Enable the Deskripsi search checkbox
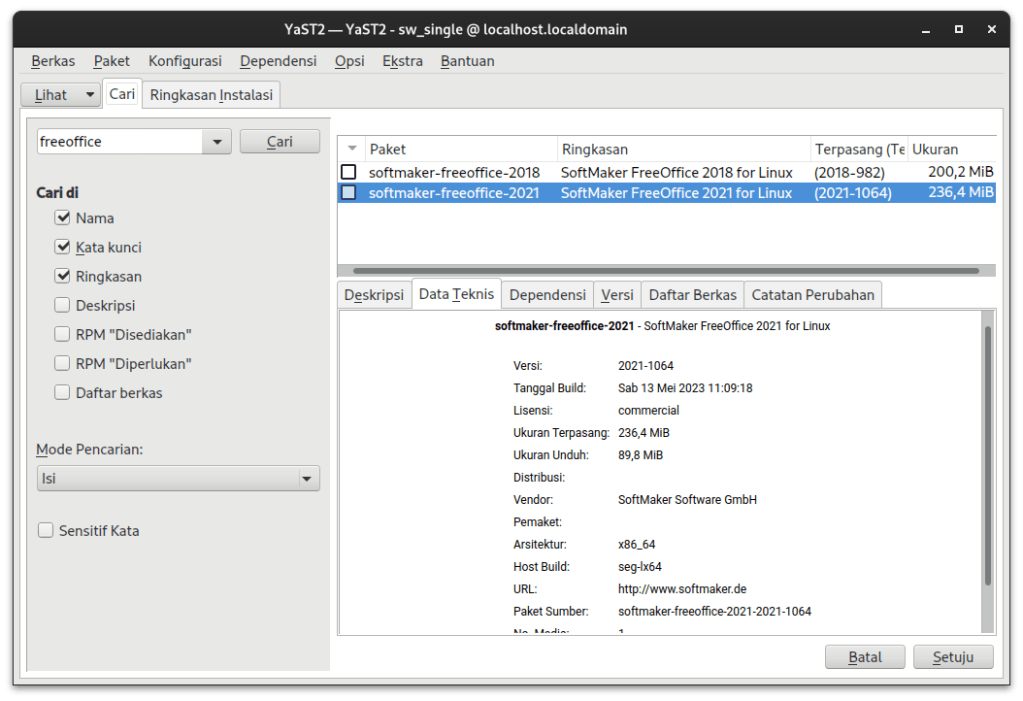Image resolution: width=1023 pixels, height=701 pixels. 62,305
